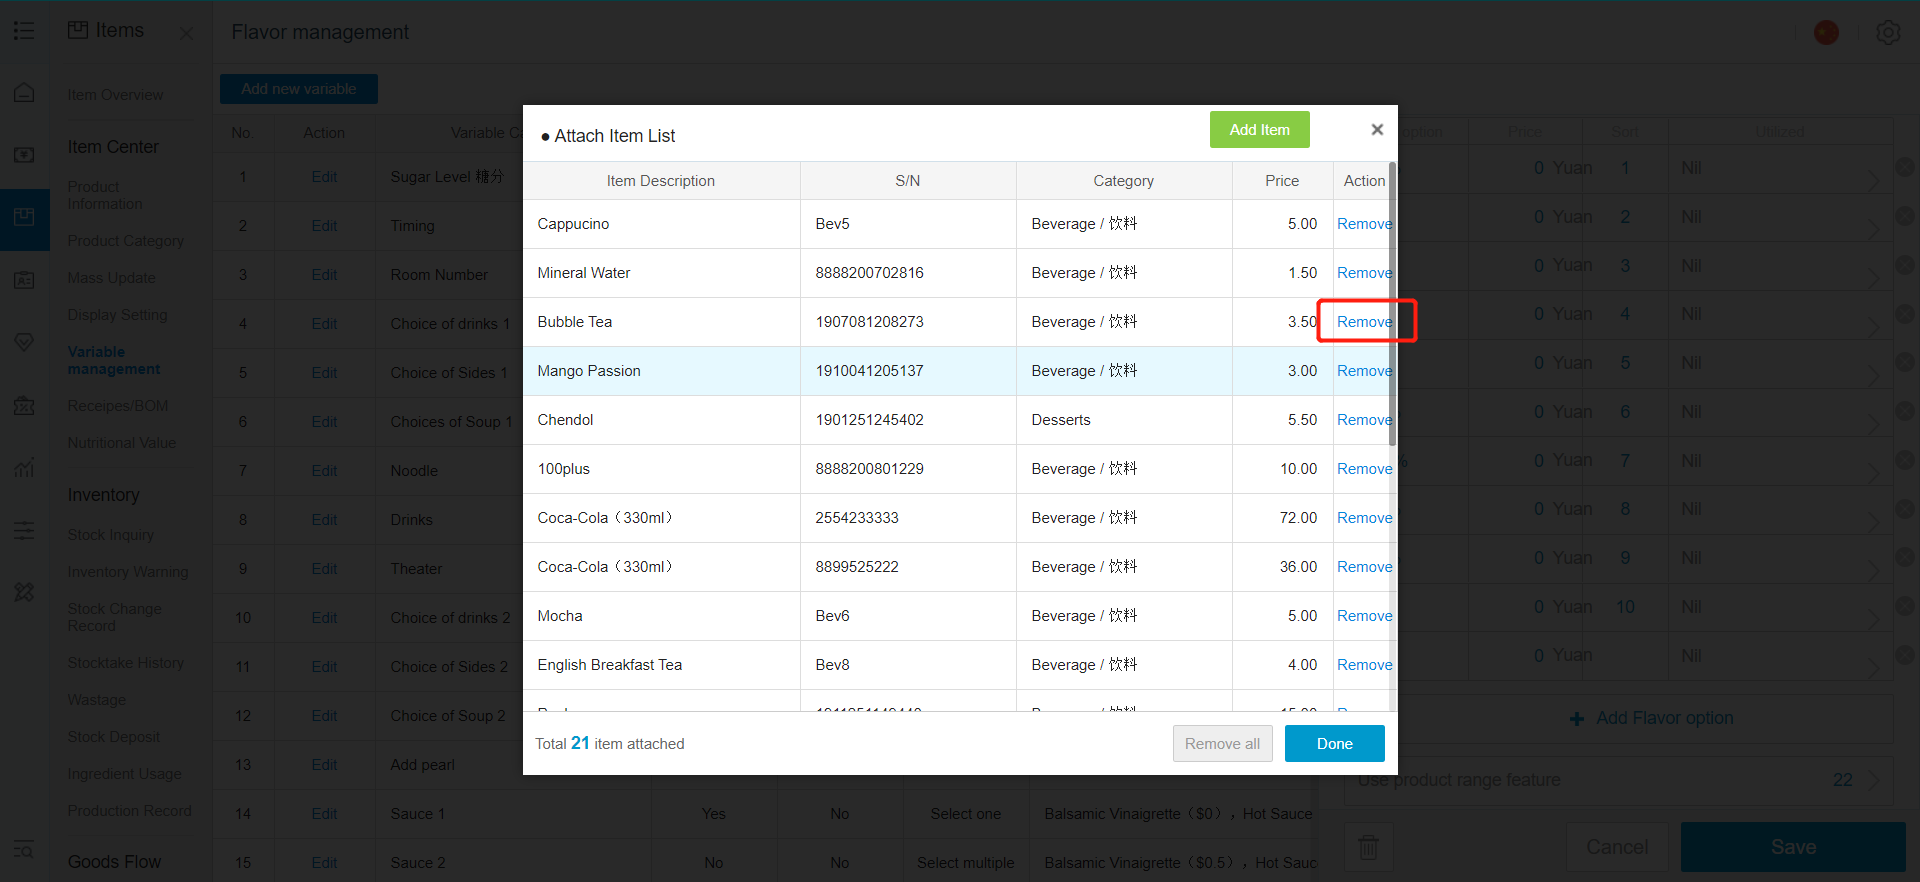This screenshot has height=882, width=1920.
Task: Remove the Bubble Tea item
Action: pos(1364,322)
